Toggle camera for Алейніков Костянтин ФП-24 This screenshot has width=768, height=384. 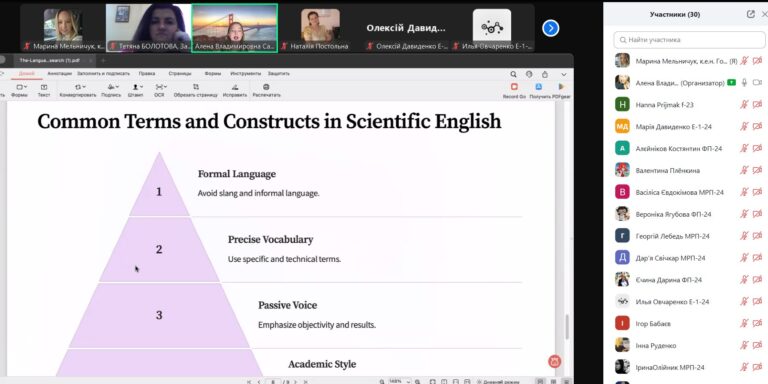pos(757,148)
